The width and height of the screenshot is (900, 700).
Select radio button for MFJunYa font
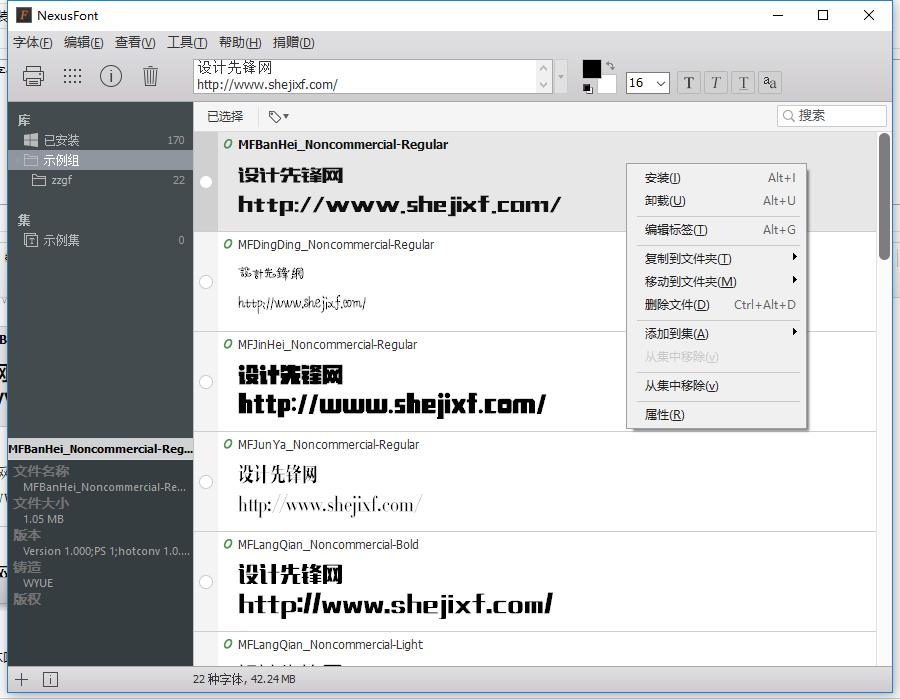[x=206, y=482]
